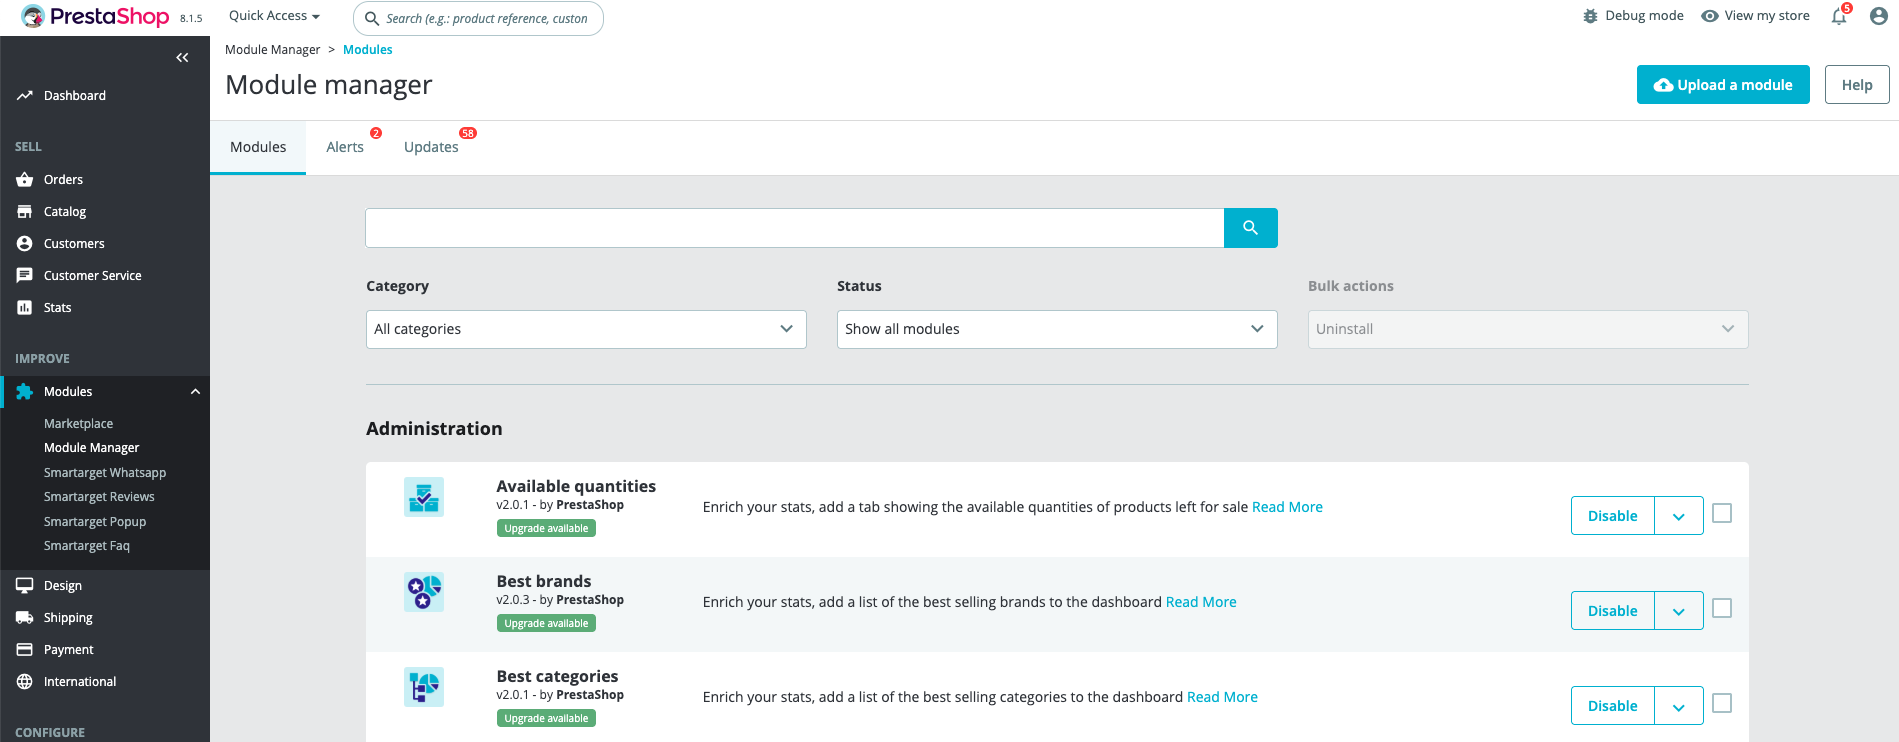Click the Debug mode bug icon
The height and width of the screenshot is (742, 1899).
pos(1591,16)
